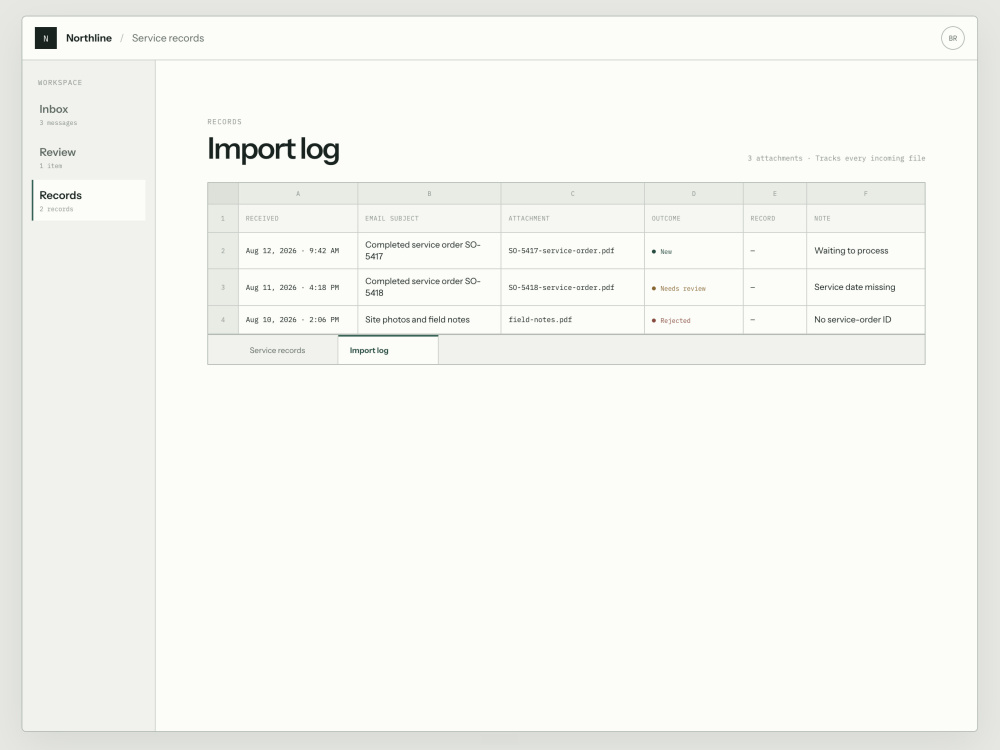Click the 3 attachments summary text
Screen dimensions: 1000x750
click(836, 158)
